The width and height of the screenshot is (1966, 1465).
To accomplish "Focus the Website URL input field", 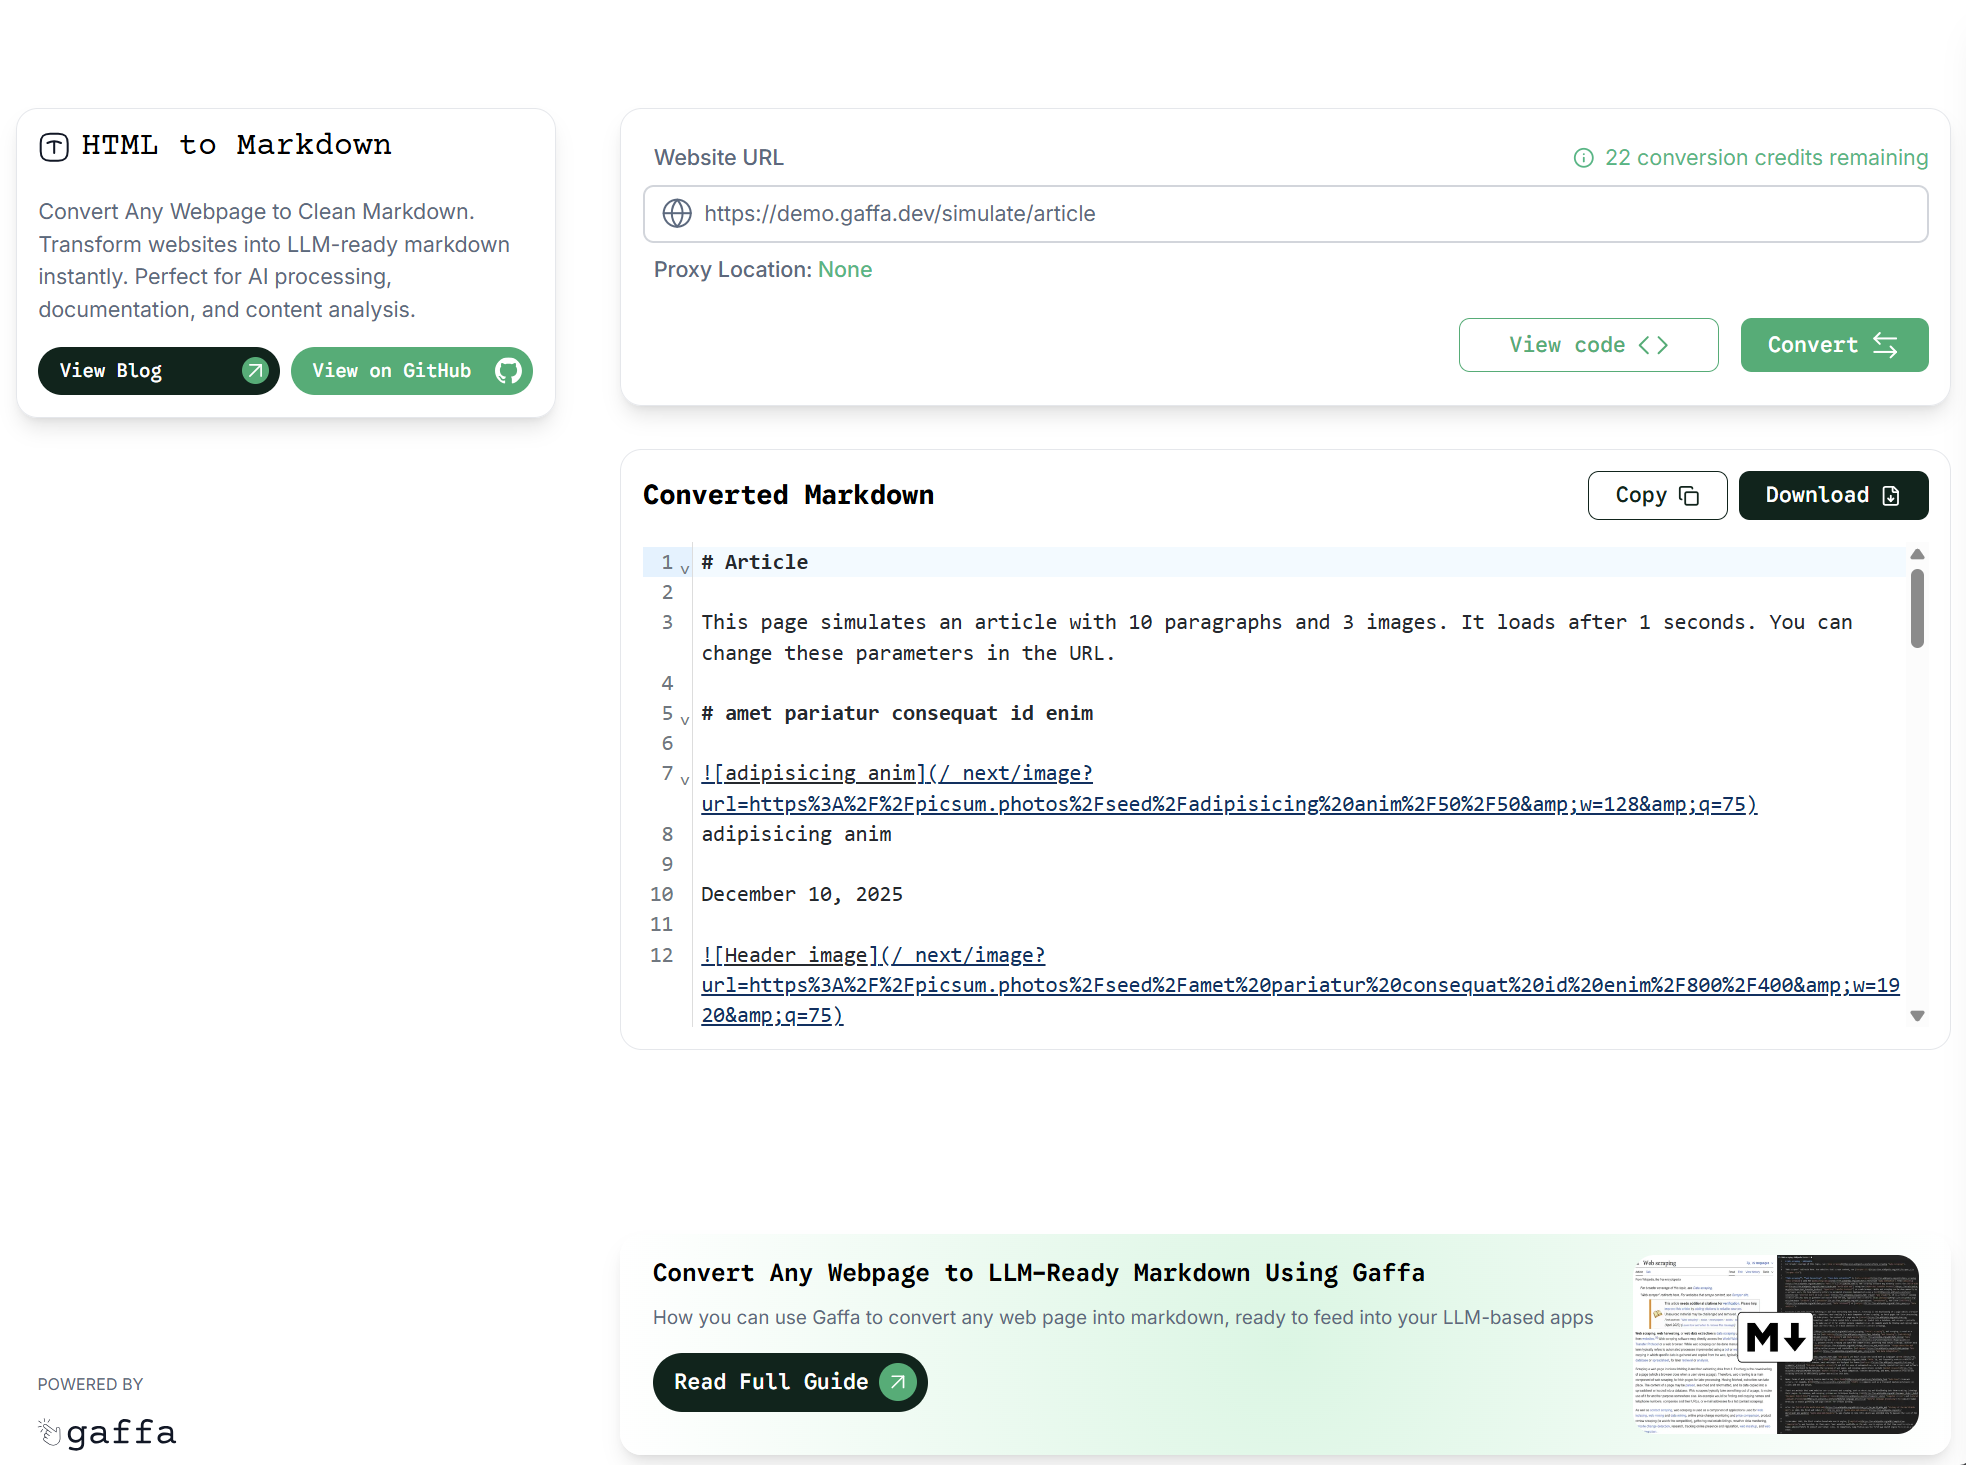I will [x=1285, y=214].
